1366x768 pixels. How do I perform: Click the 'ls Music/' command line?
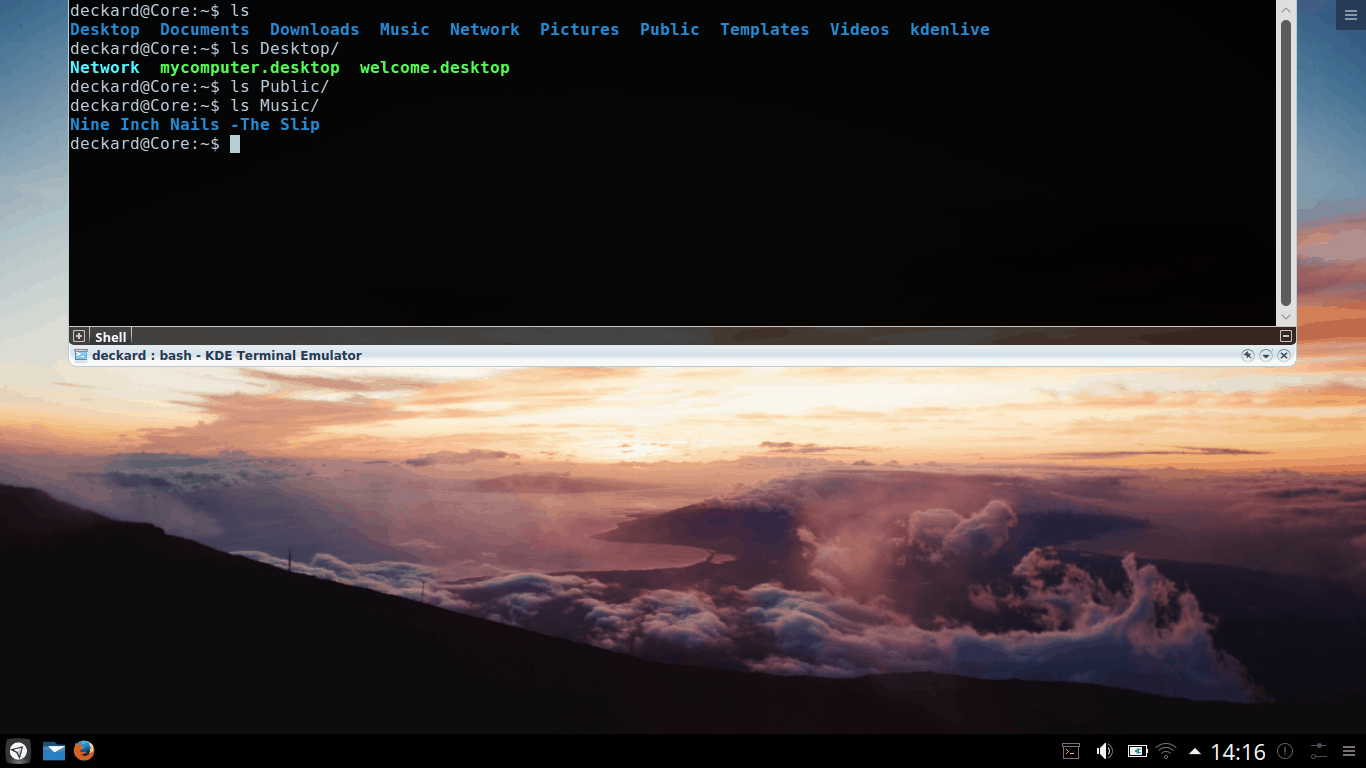pyautogui.click(x=195, y=105)
